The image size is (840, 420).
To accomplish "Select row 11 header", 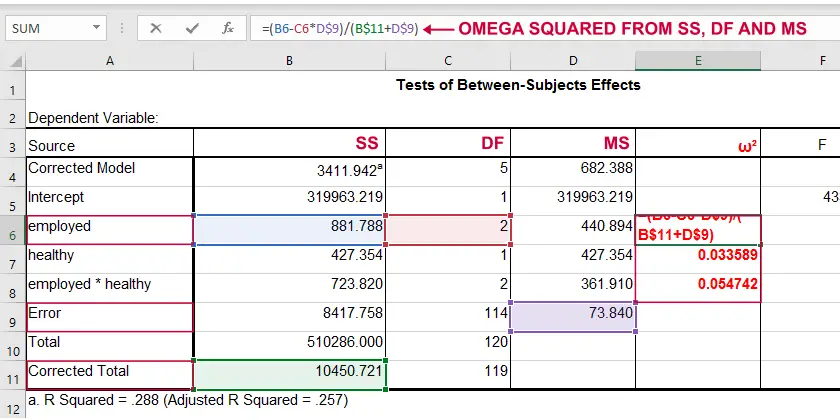I will [13, 375].
